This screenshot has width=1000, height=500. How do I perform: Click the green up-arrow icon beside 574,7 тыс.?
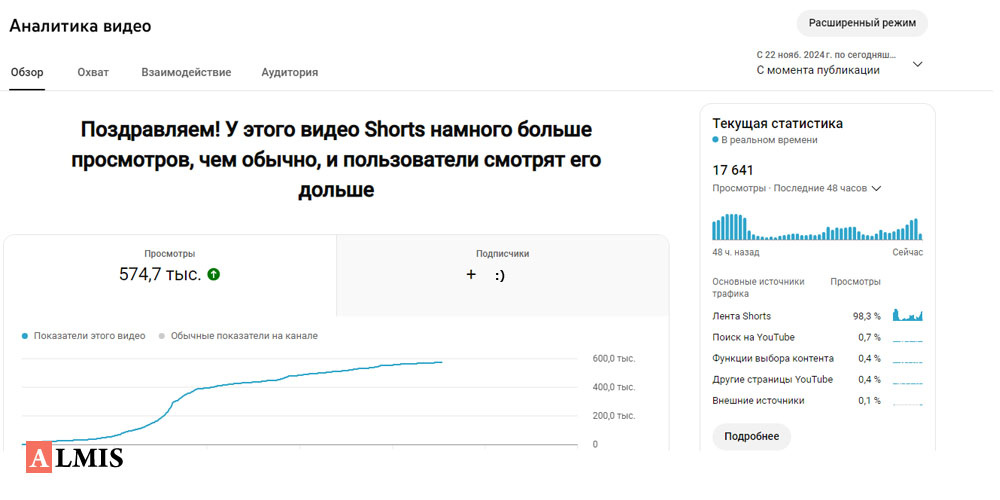click(x=214, y=275)
